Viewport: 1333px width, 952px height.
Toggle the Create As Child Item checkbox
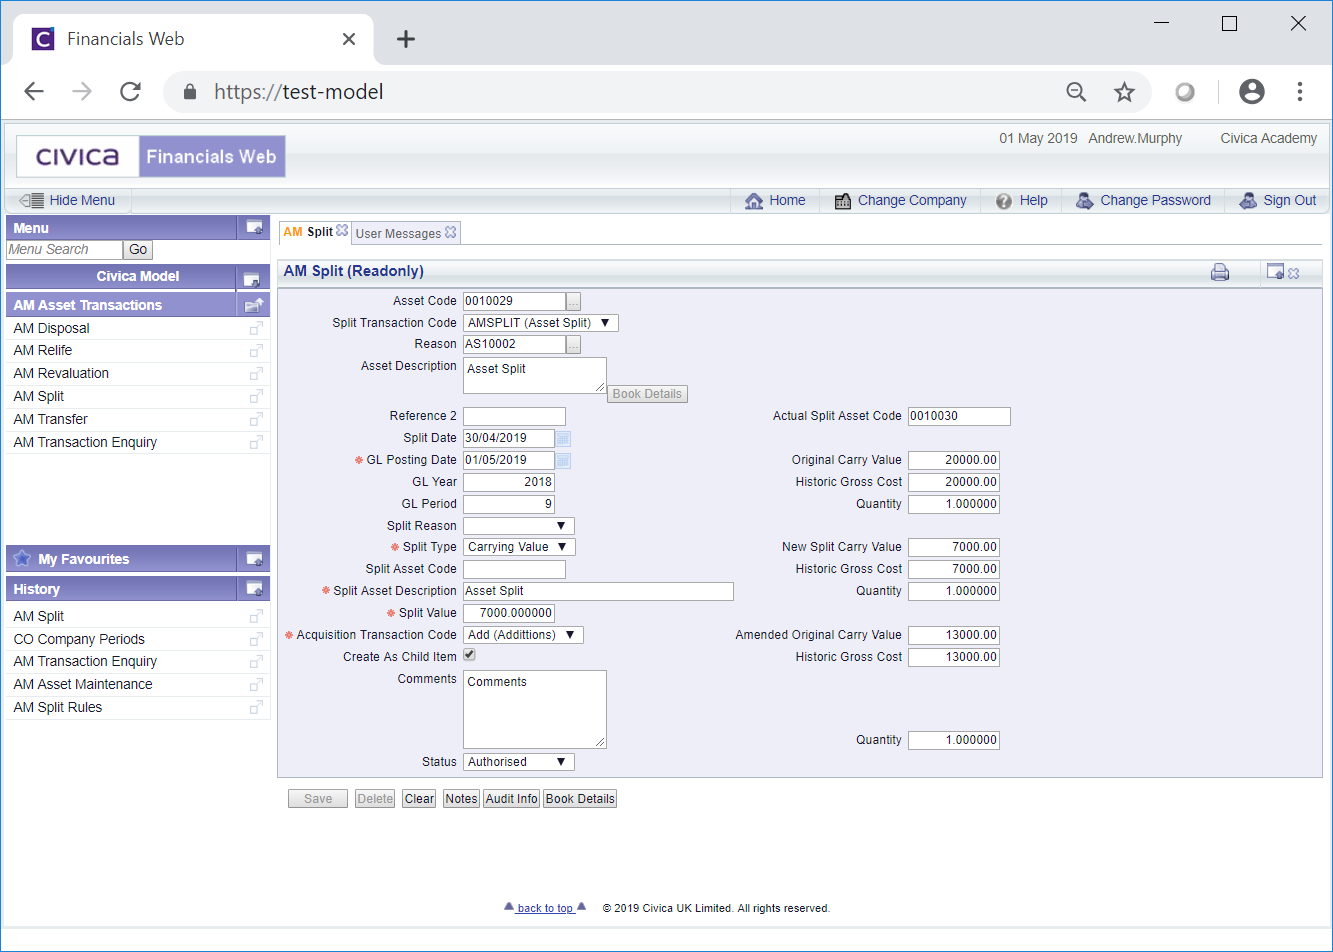pyautogui.click(x=469, y=656)
